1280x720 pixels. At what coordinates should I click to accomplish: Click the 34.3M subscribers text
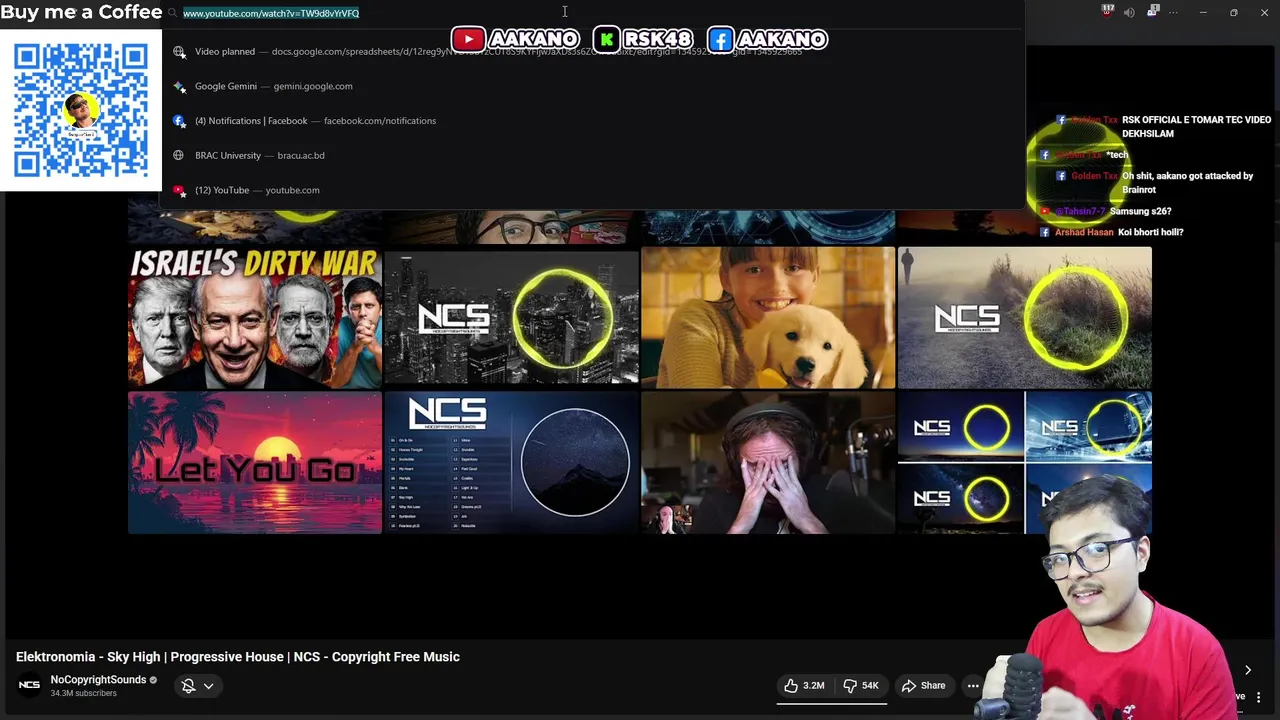(x=84, y=693)
